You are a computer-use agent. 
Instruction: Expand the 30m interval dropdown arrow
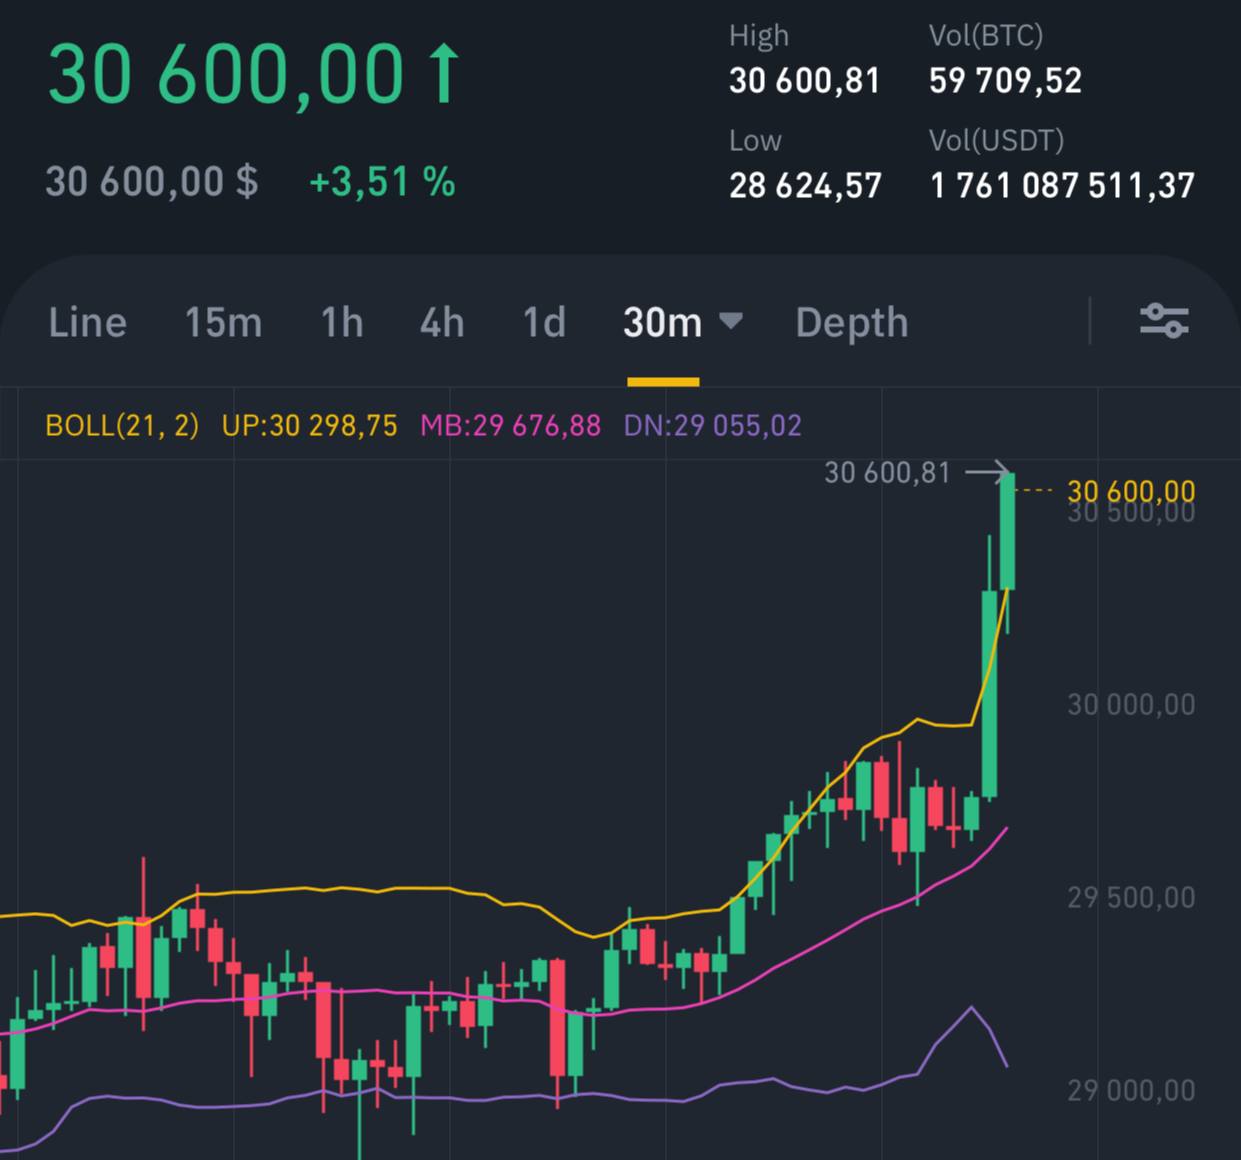[732, 322]
